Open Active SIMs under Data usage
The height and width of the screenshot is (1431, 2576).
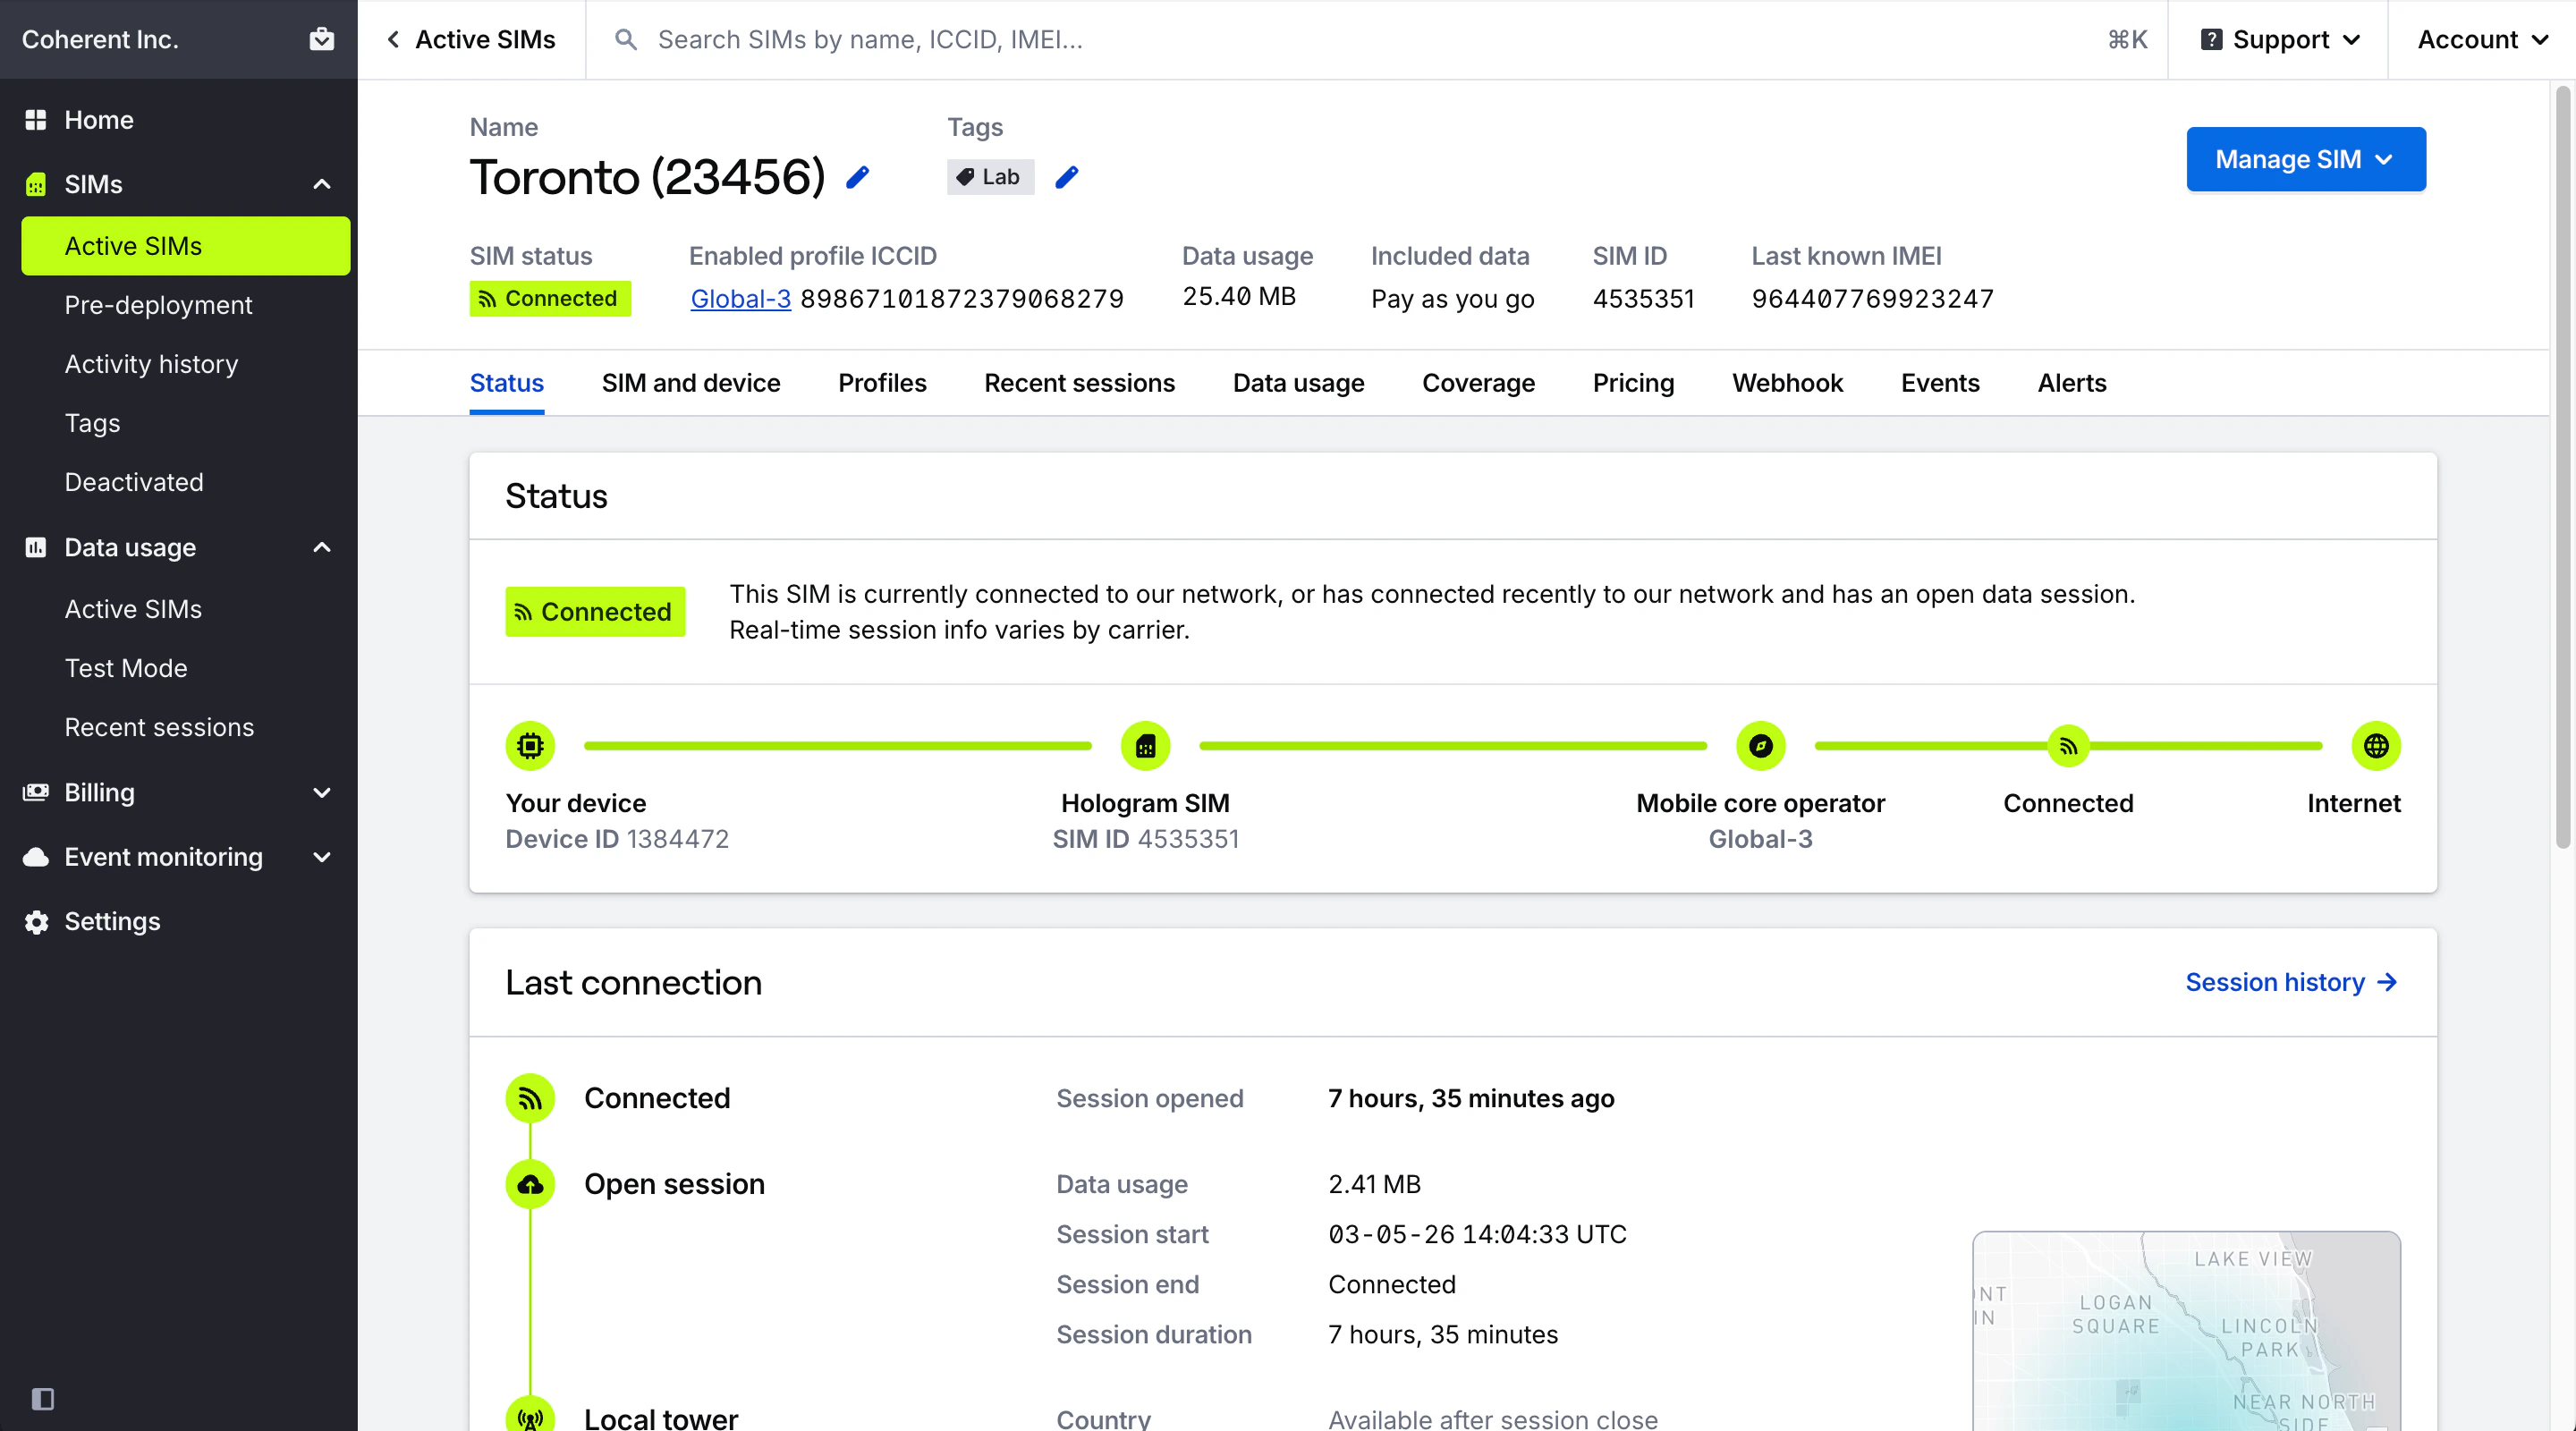186,609
